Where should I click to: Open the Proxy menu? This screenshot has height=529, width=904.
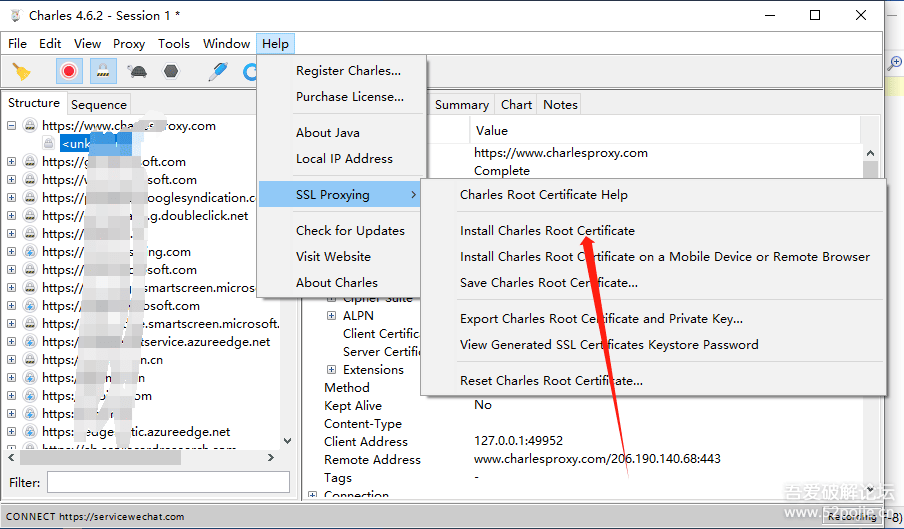click(x=129, y=44)
